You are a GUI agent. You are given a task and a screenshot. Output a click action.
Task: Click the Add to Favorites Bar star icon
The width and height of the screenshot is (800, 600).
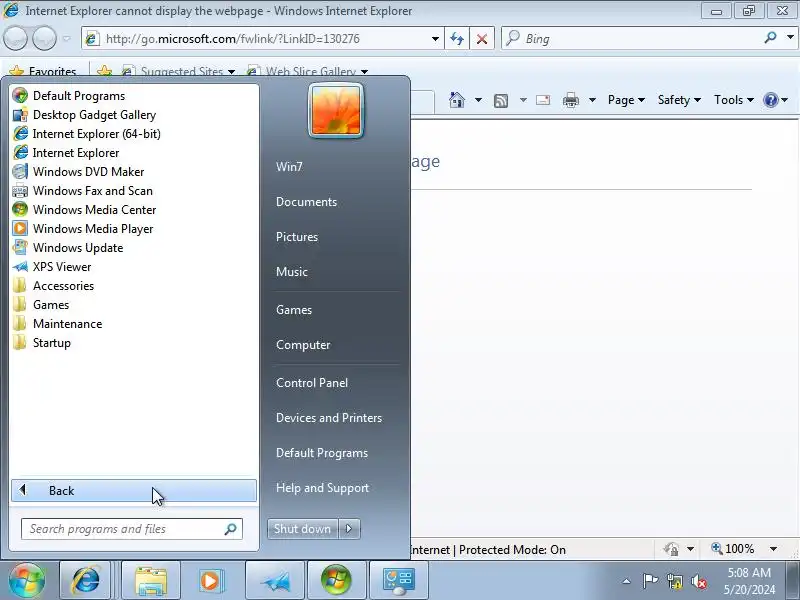click(x=104, y=71)
